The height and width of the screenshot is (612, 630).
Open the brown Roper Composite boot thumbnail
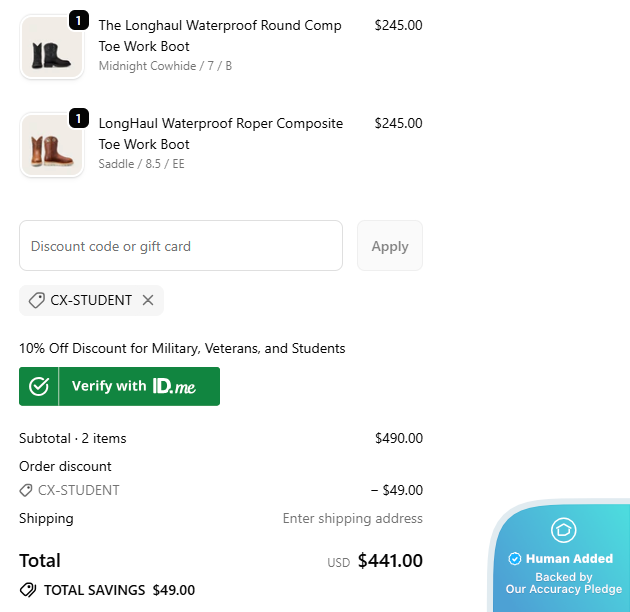pyautogui.click(x=51, y=145)
